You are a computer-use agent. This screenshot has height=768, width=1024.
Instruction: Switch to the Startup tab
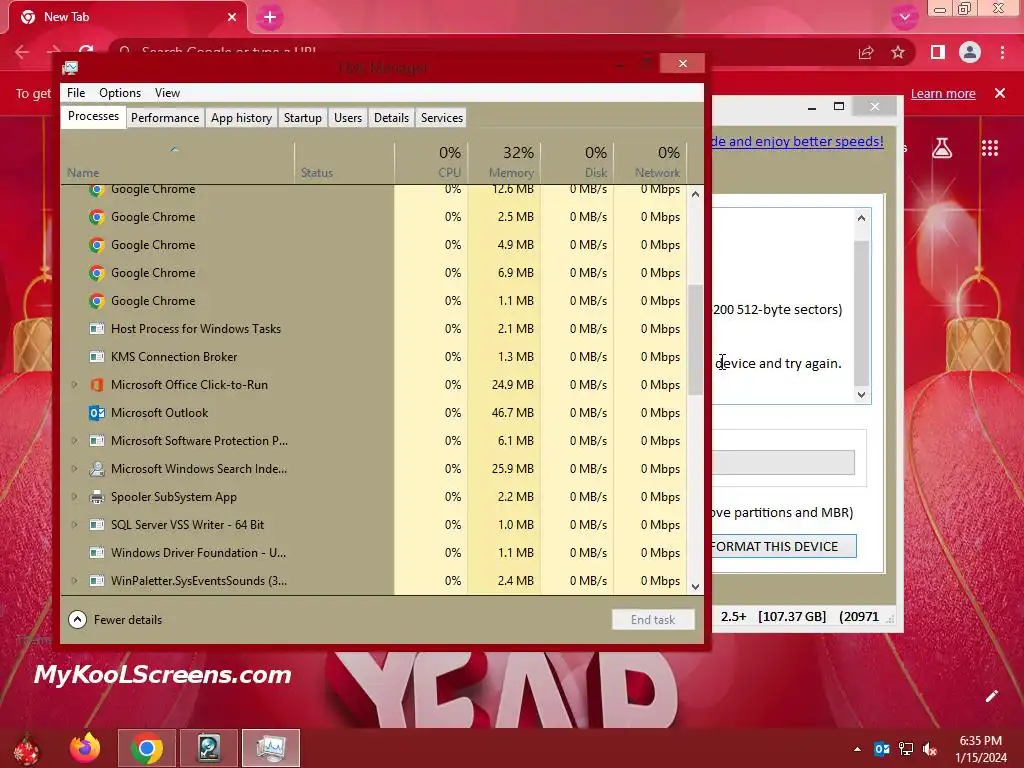click(302, 118)
